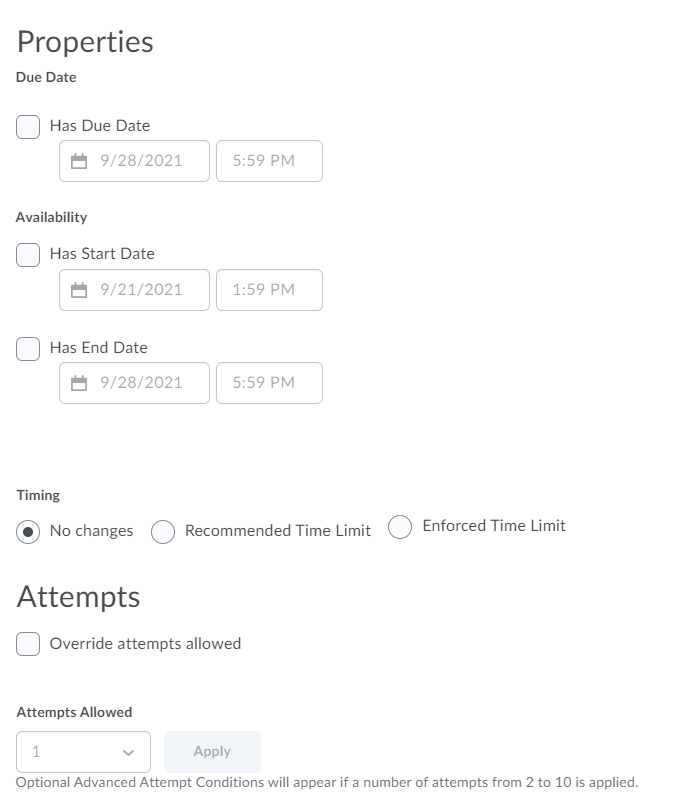Select the No changes timing option
This screenshot has width=675, height=796.
(x=30, y=532)
